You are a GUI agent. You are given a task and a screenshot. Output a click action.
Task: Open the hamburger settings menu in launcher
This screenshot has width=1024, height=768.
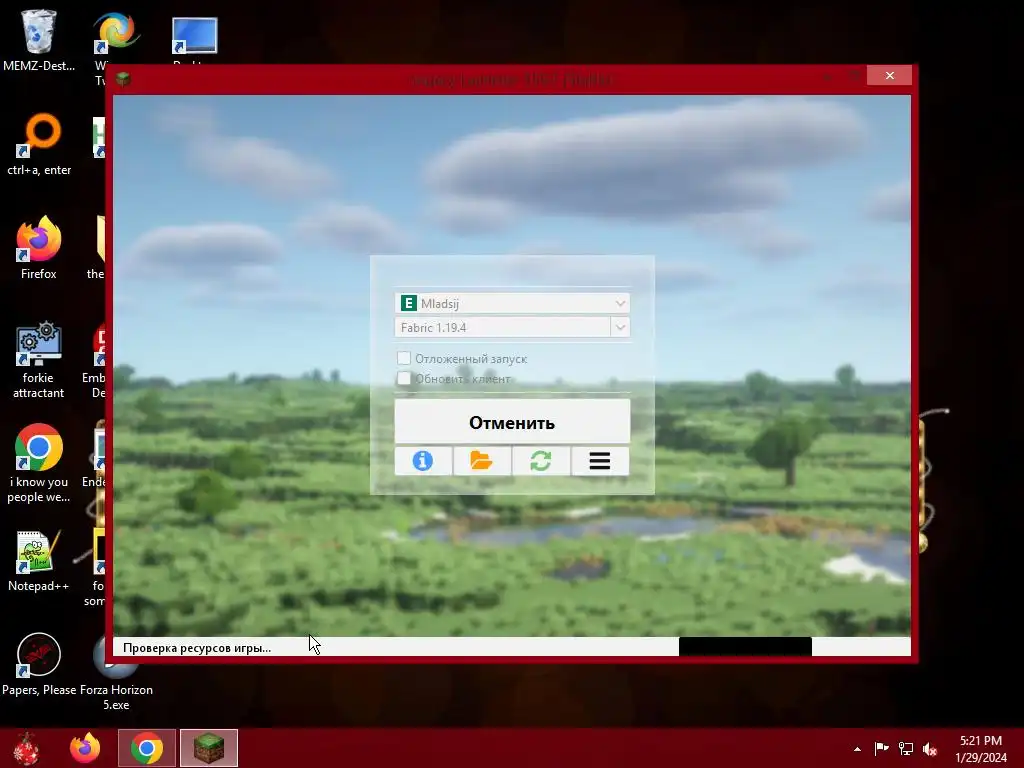[600, 461]
